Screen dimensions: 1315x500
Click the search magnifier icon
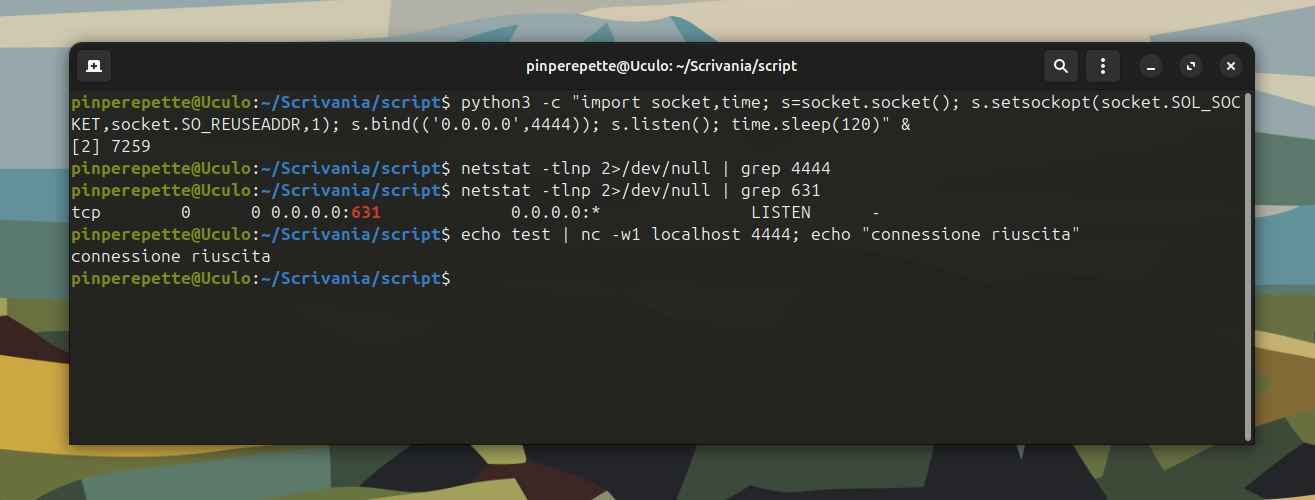click(1060, 66)
